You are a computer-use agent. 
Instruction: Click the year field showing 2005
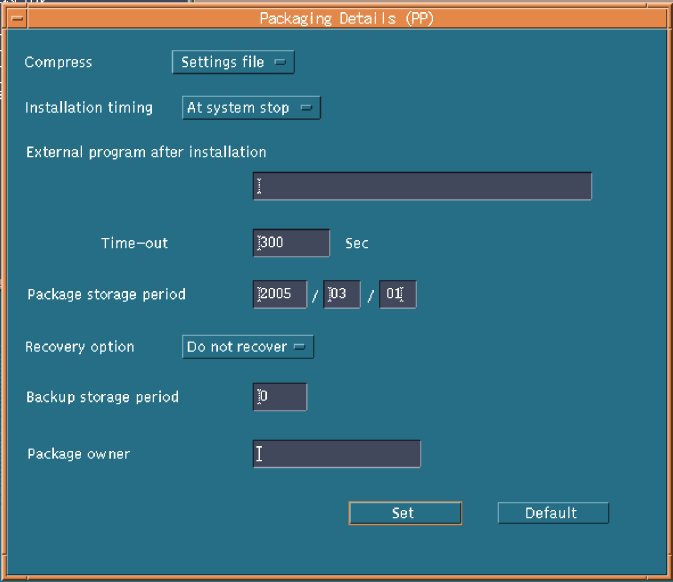coord(280,295)
